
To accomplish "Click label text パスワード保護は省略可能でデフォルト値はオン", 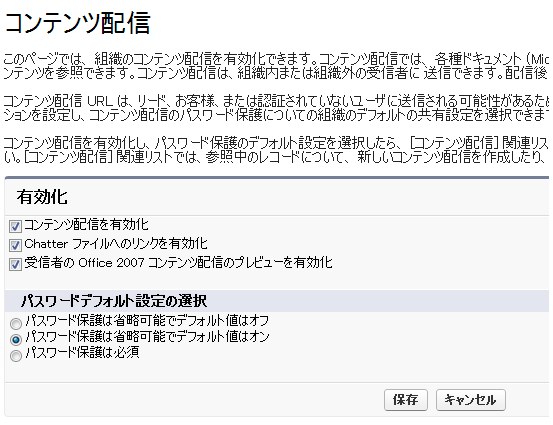I will 147,337.
